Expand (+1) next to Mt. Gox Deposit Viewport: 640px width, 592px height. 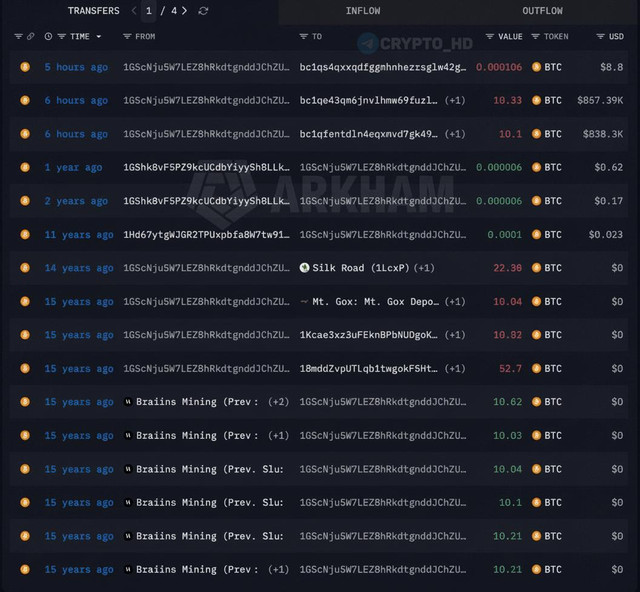point(455,302)
